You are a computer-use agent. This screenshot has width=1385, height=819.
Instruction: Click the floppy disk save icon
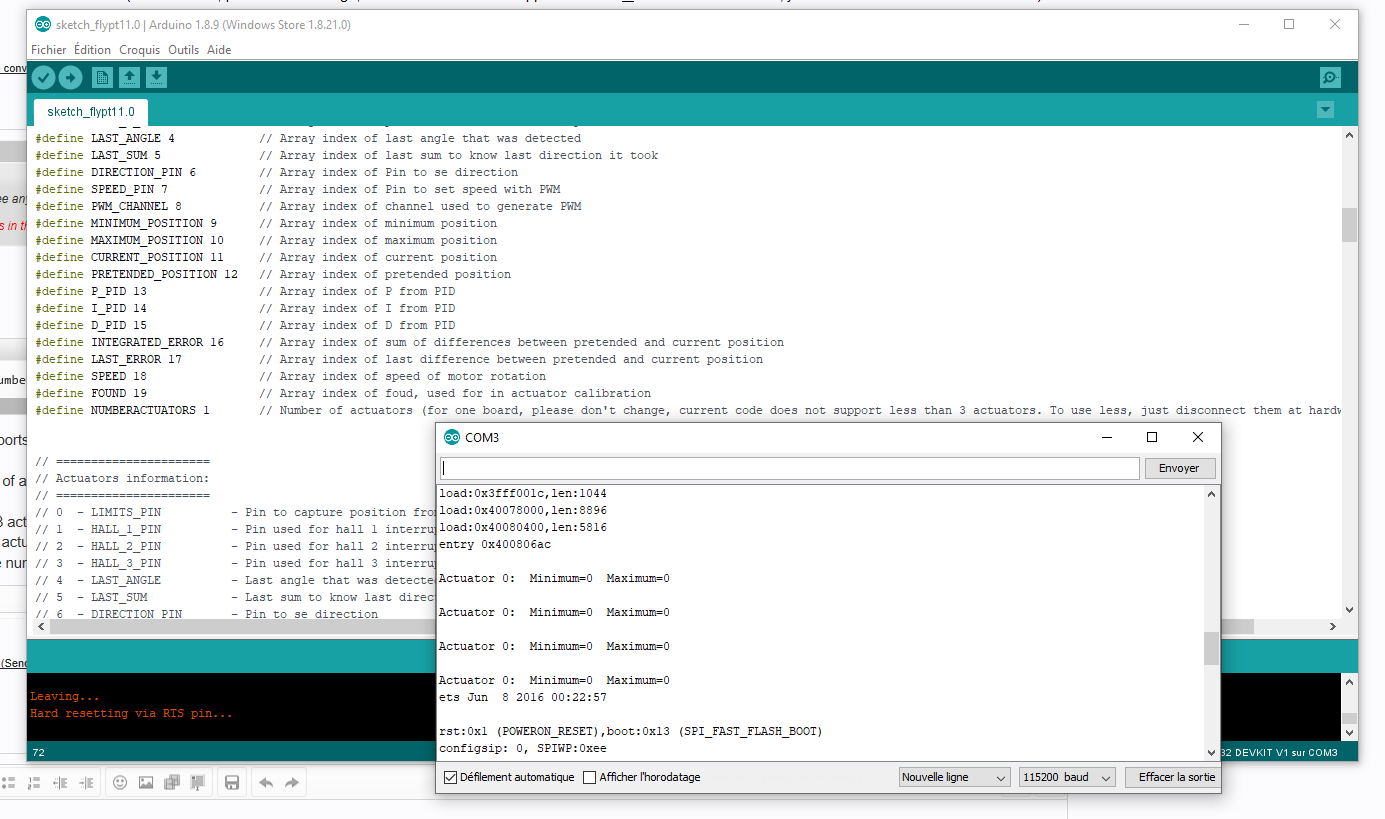pos(231,783)
